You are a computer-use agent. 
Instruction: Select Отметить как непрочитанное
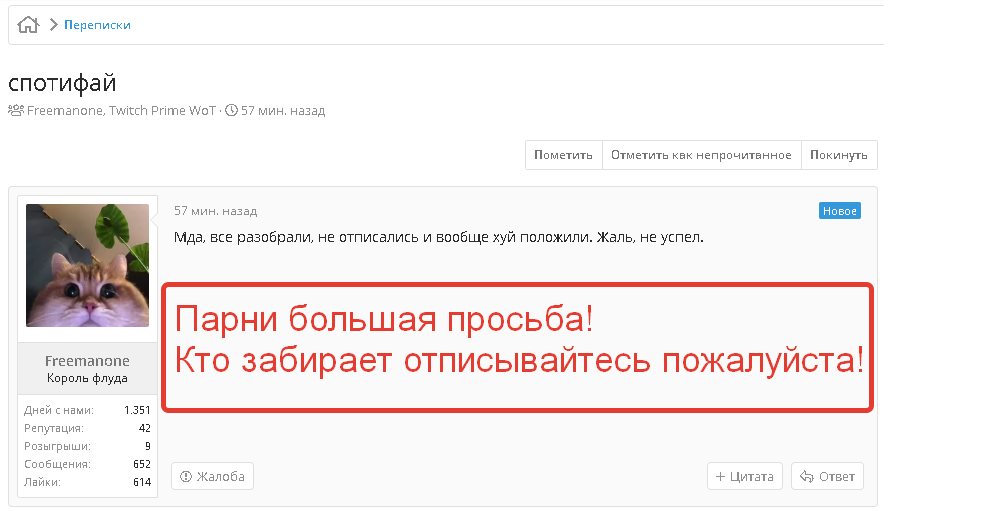pyautogui.click(x=701, y=155)
